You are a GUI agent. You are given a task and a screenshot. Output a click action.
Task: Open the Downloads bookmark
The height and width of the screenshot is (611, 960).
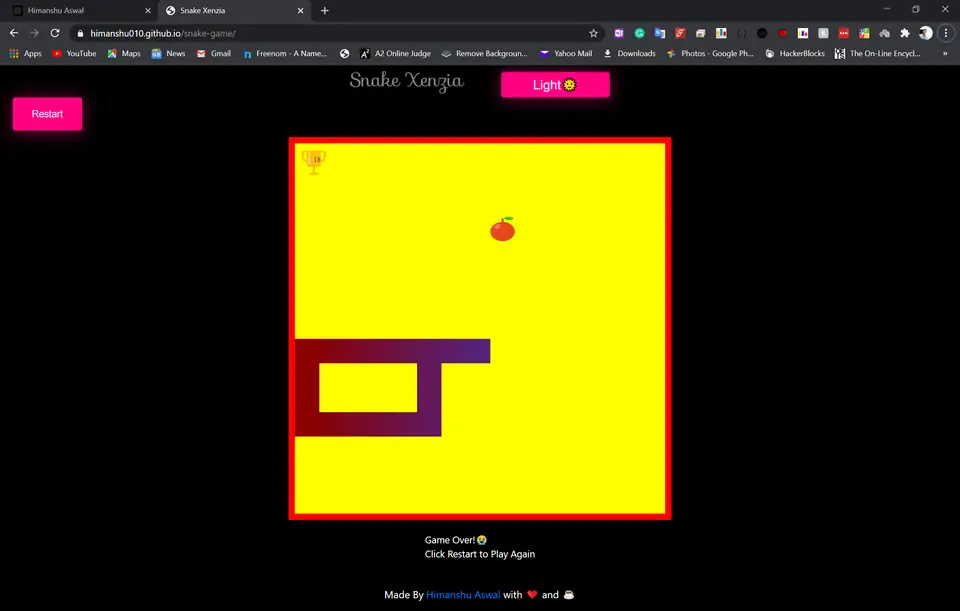pos(629,54)
